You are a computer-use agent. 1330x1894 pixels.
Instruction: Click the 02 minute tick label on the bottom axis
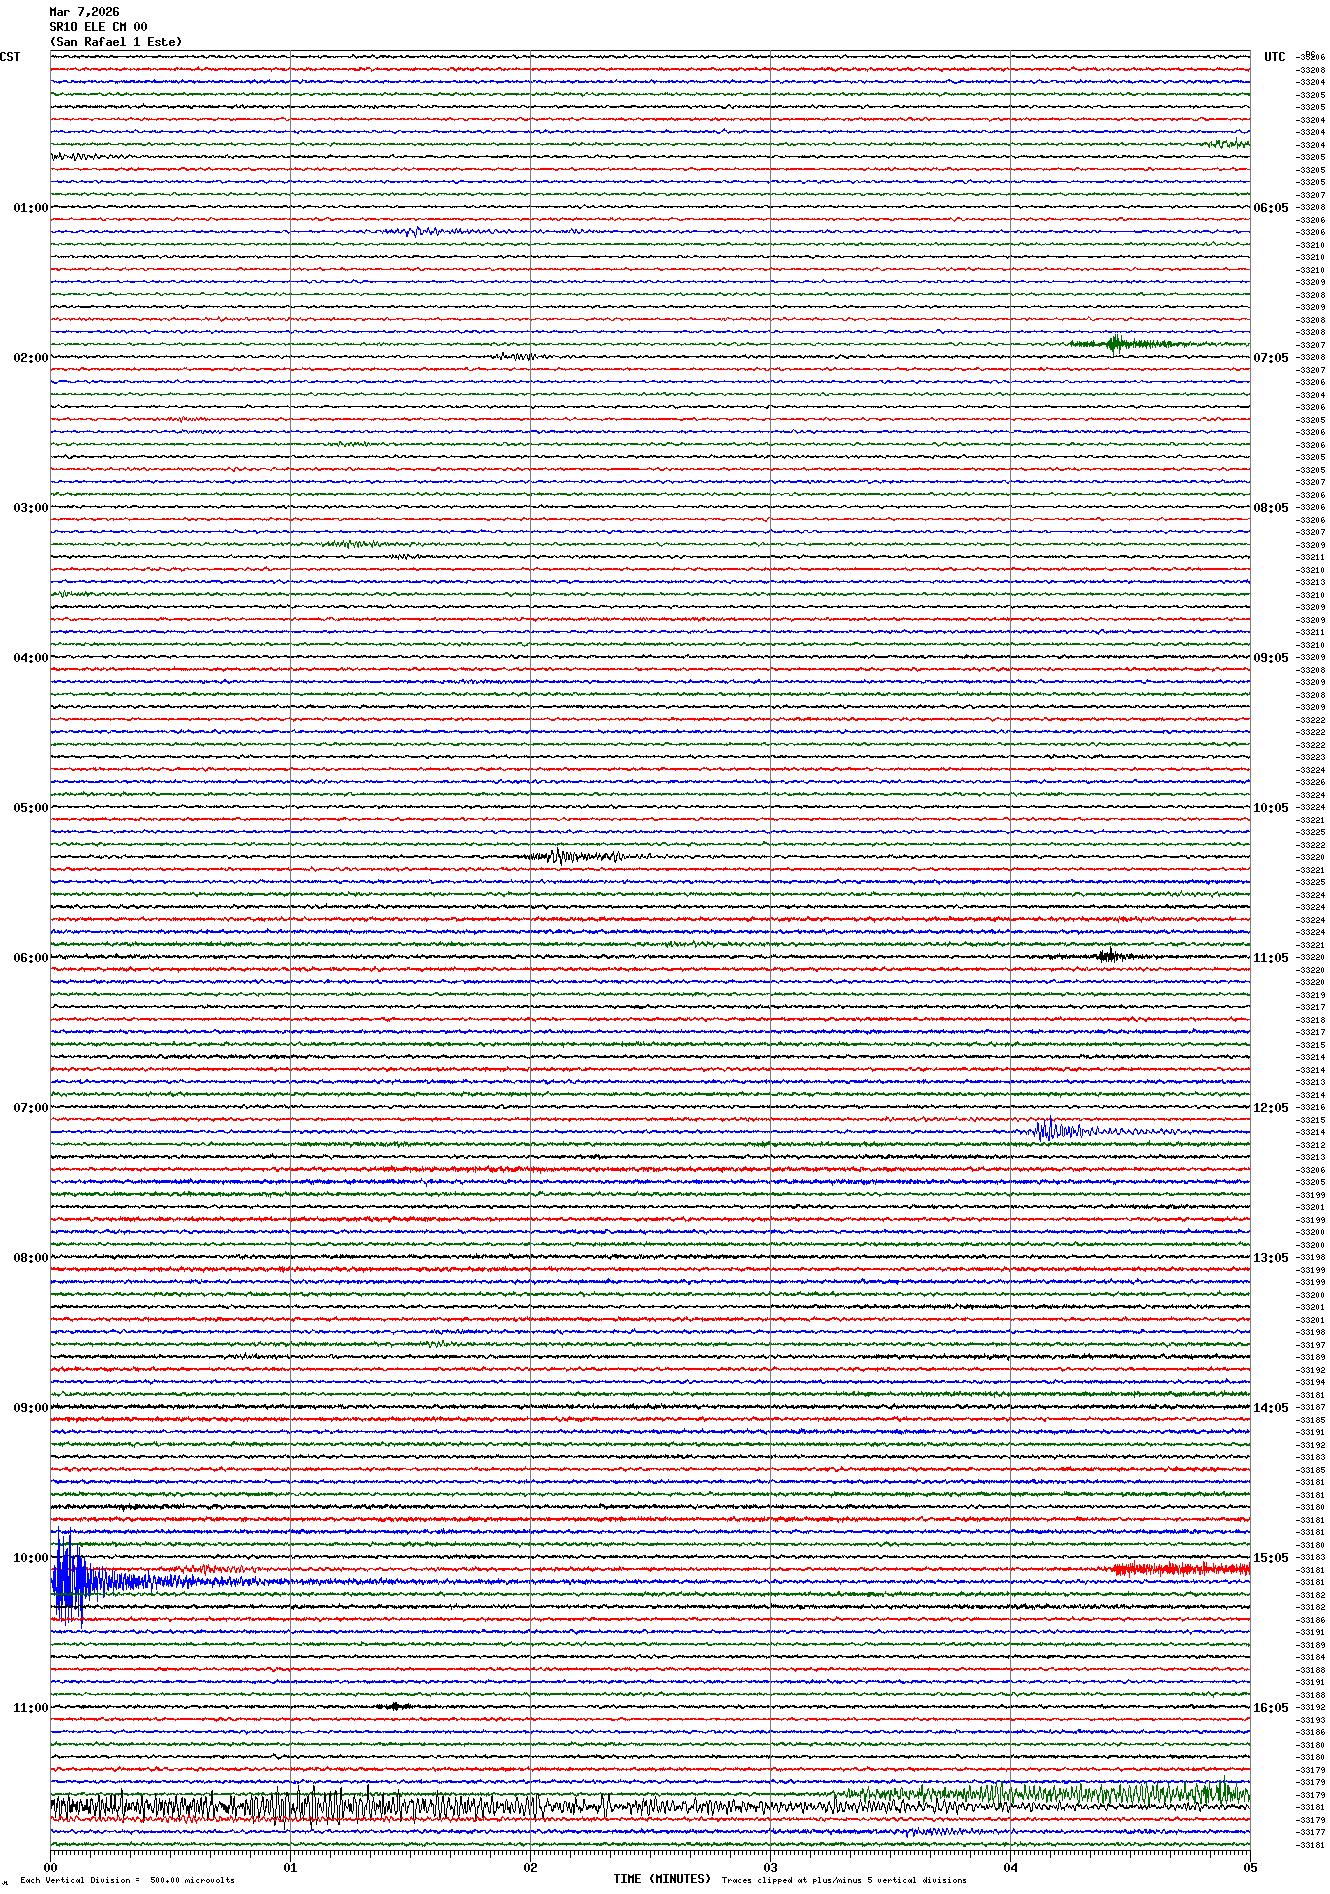530,1867
